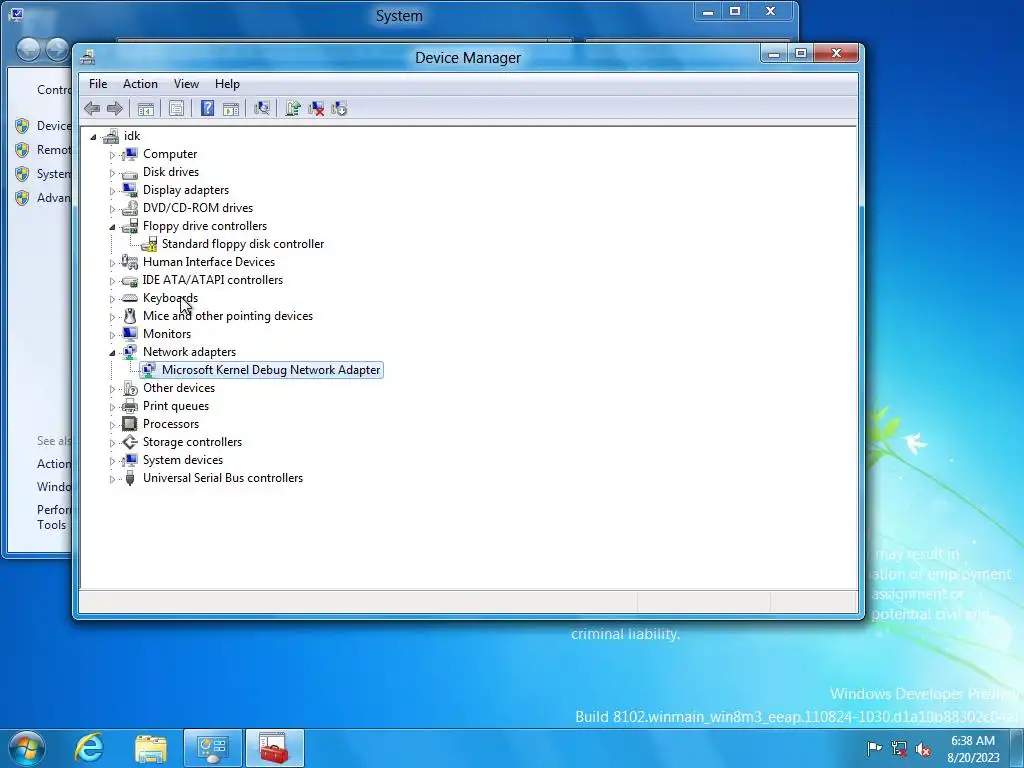
Task: Click the Mice and other pointing devices mouse icon
Action: [x=130, y=316]
